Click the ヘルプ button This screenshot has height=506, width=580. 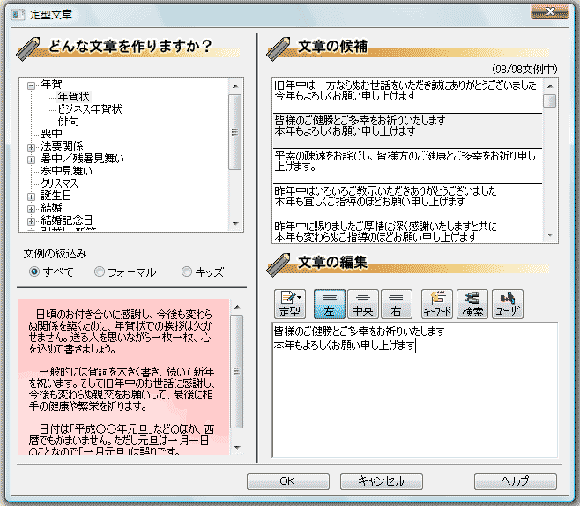[515, 481]
